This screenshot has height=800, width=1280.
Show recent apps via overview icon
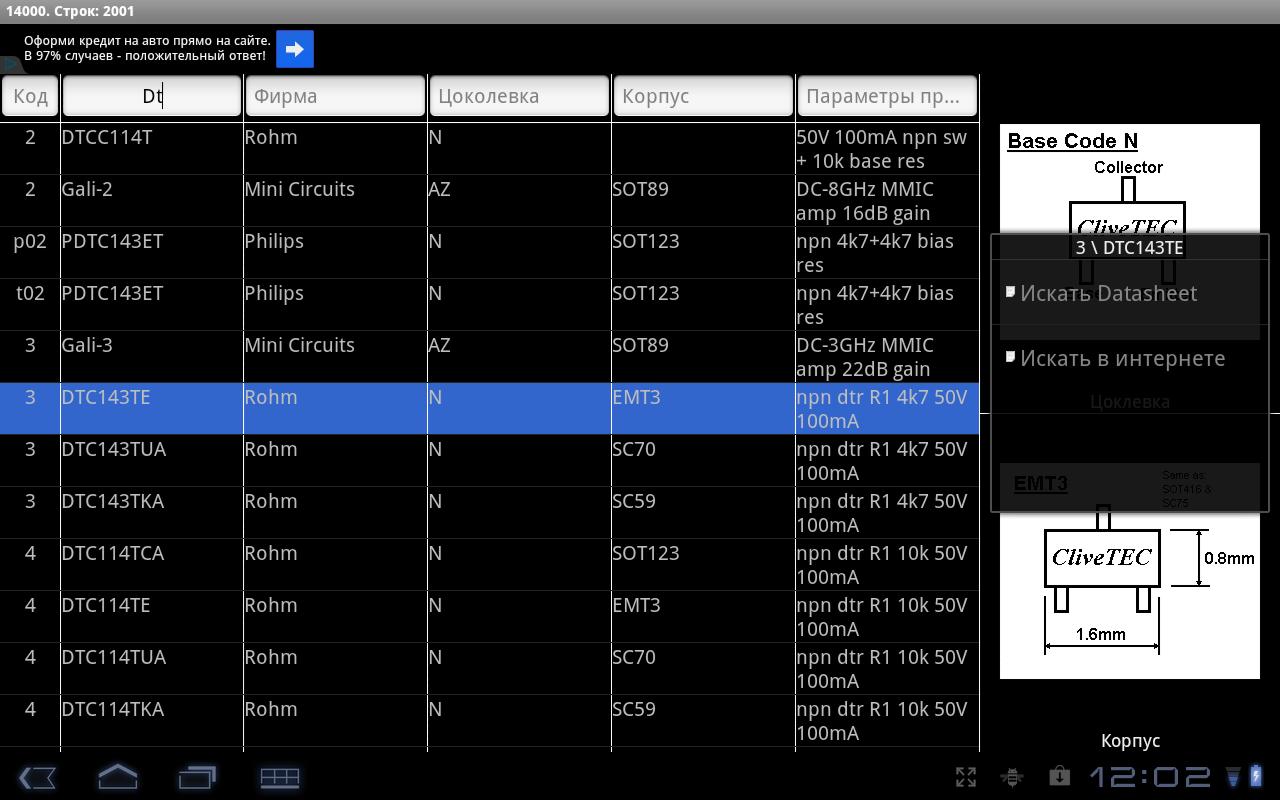click(x=198, y=777)
